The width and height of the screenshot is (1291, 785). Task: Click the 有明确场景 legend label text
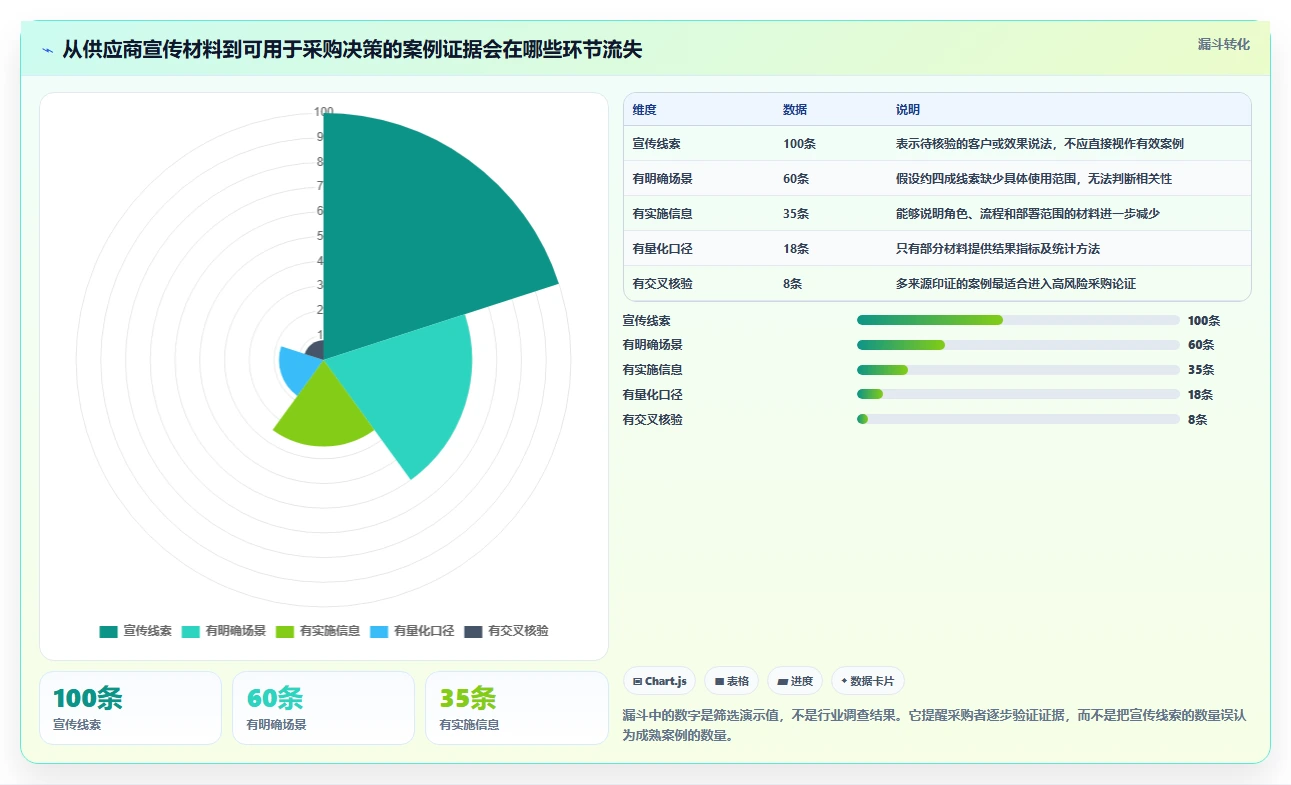tap(236, 631)
